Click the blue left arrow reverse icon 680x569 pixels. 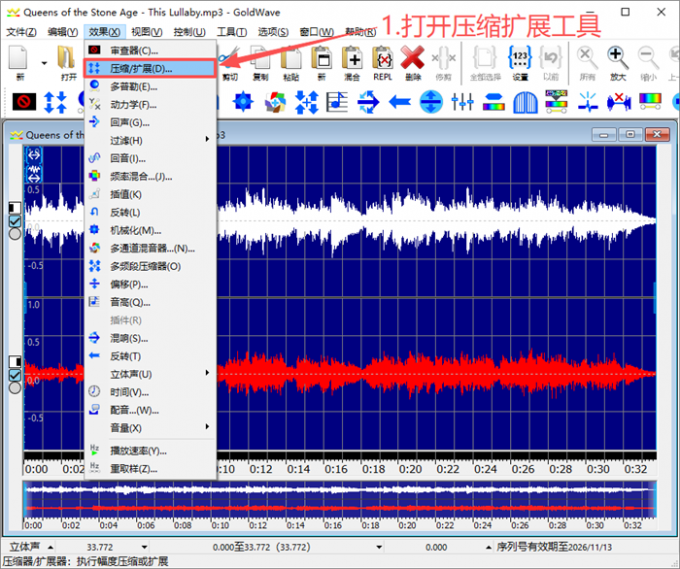tap(399, 102)
